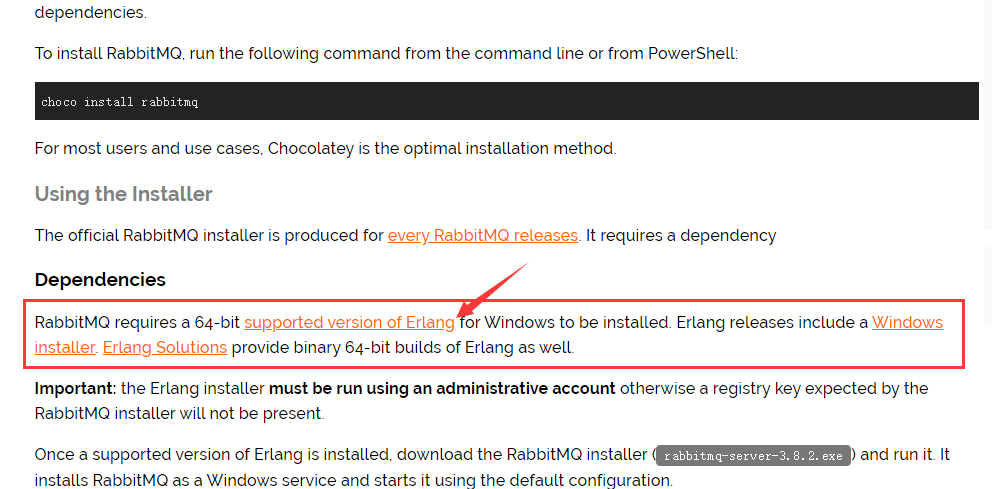Click the light scrollbar track at right edge

[988, 114]
